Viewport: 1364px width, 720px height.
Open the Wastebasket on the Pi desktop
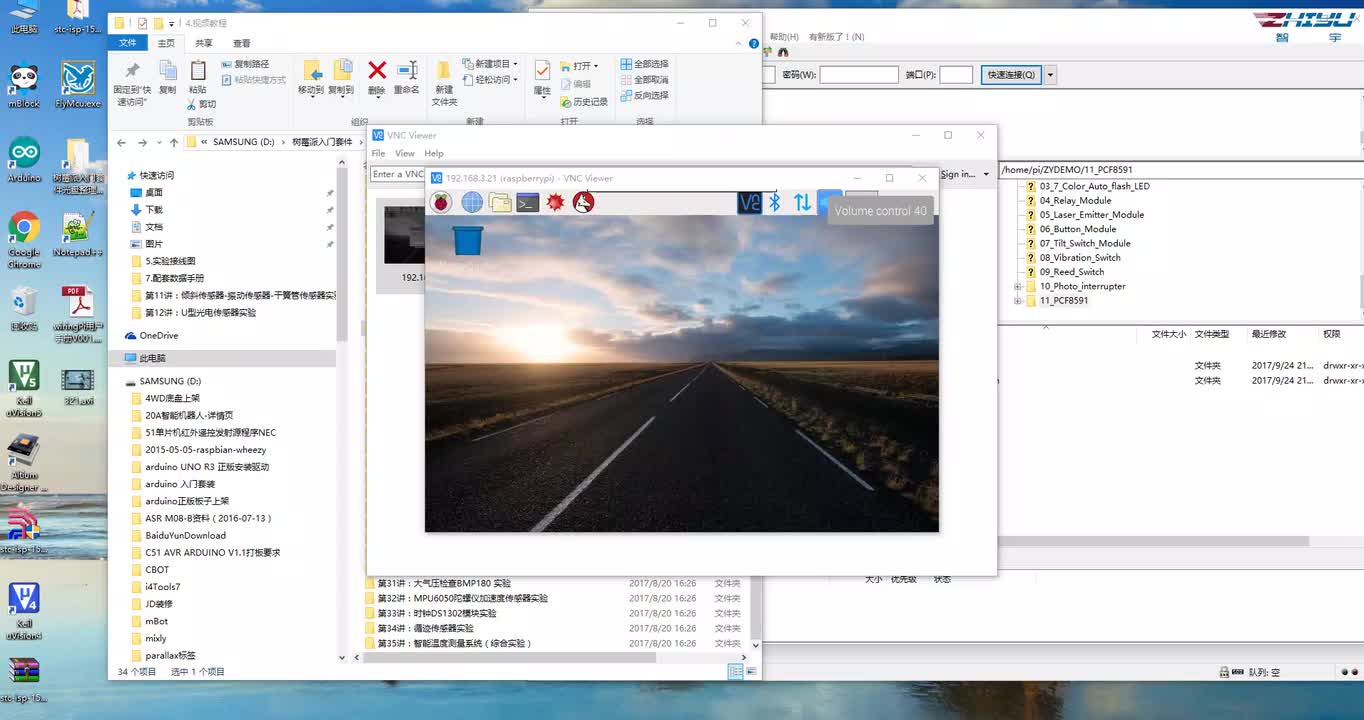tap(467, 240)
